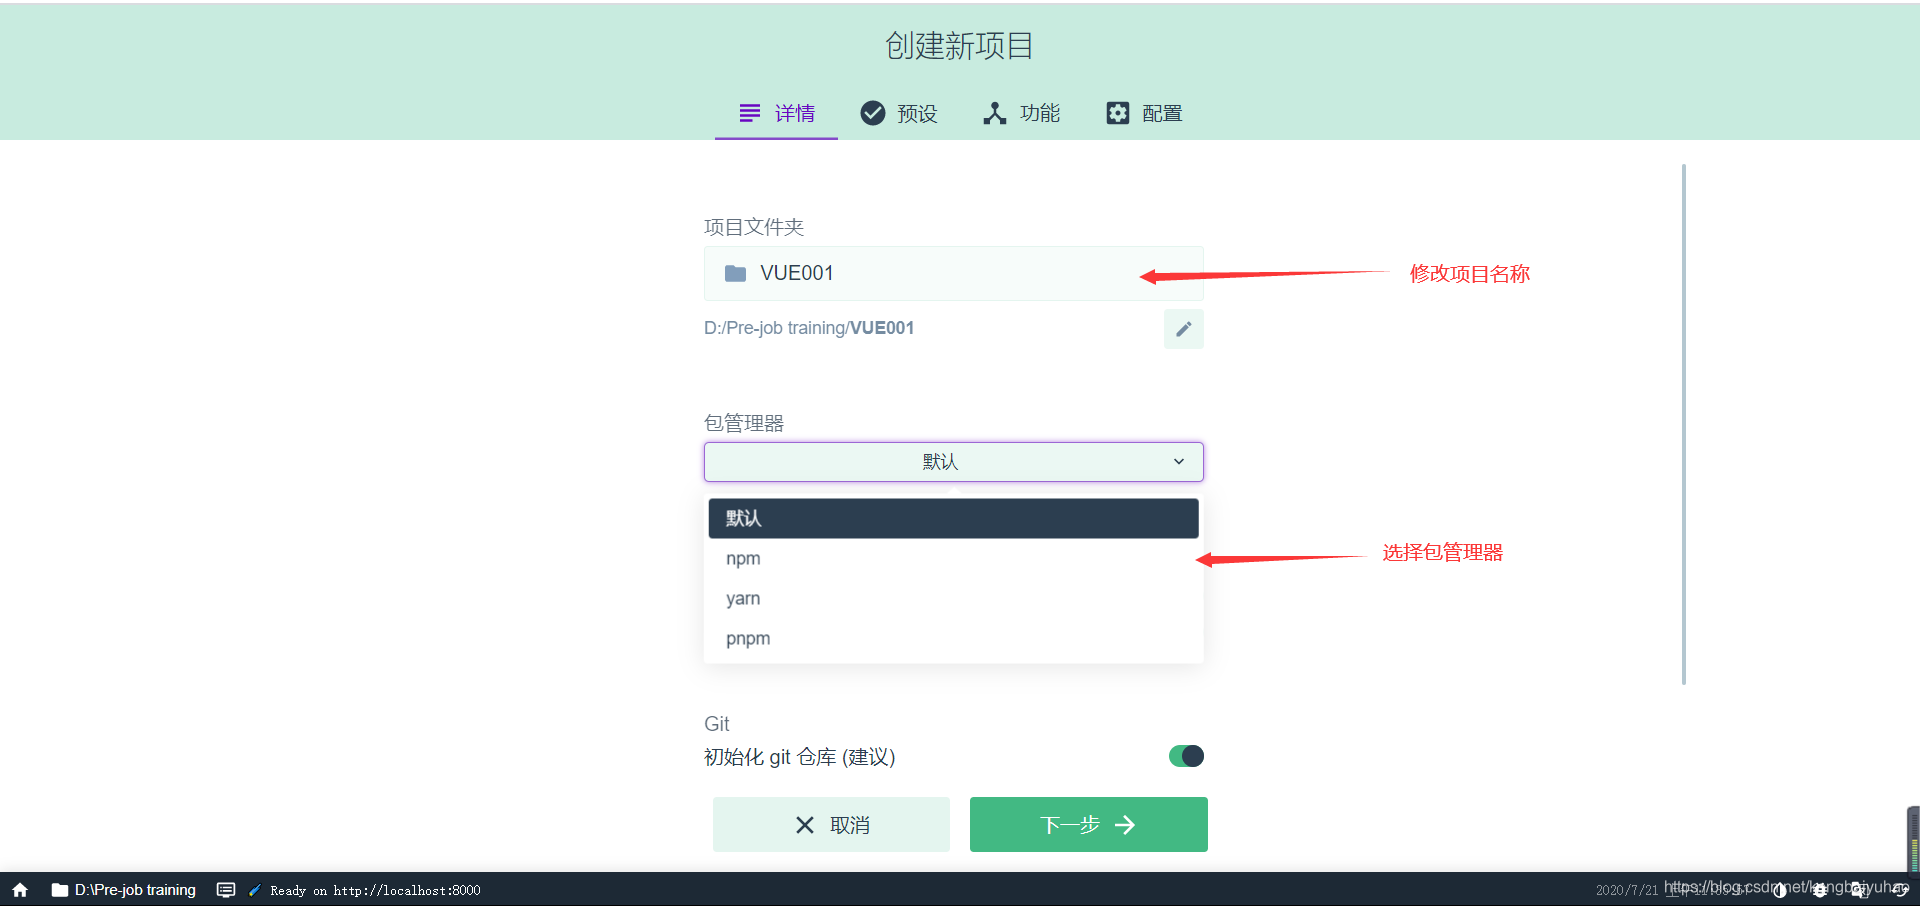Switch to the 预设 preset tab
Viewport: 1920px width, 906px height.
899,113
